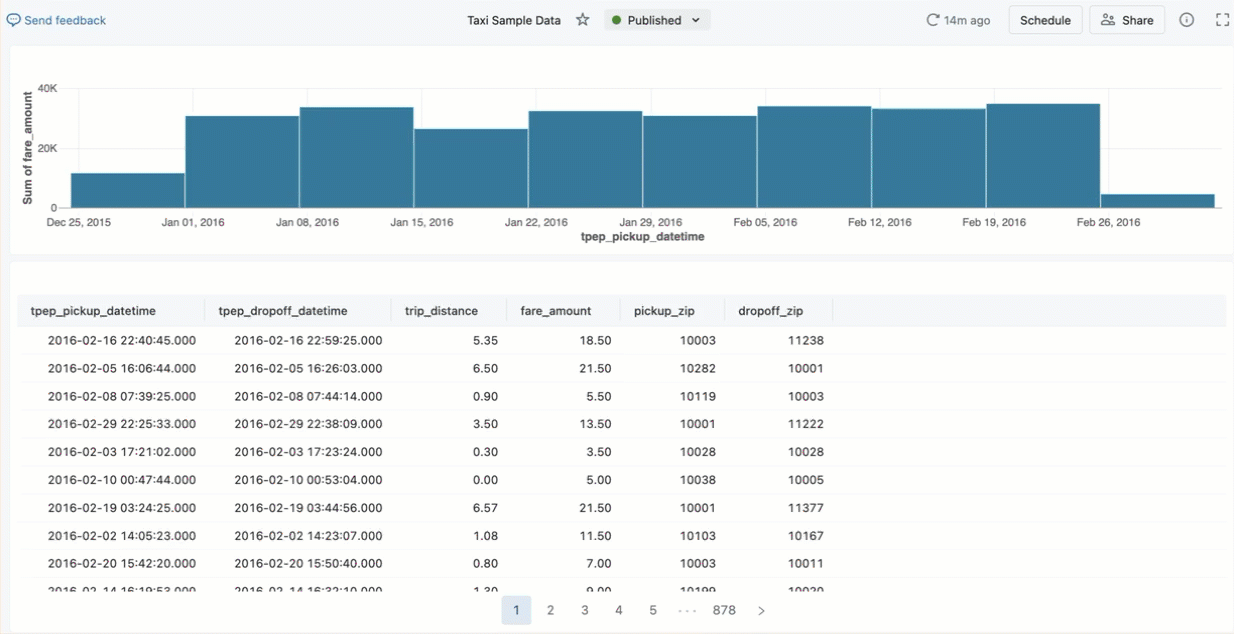Click the dropoff_zip column header
Viewport: 1234px width, 634px height.
(x=770, y=311)
